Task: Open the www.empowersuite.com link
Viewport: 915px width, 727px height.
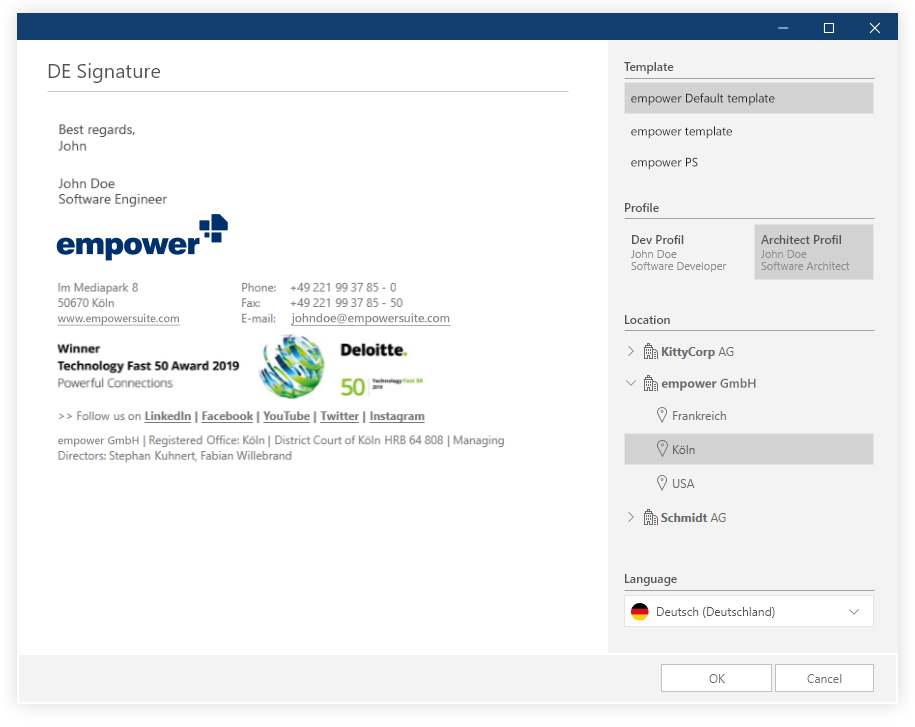Action: click(x=118, y=319)
